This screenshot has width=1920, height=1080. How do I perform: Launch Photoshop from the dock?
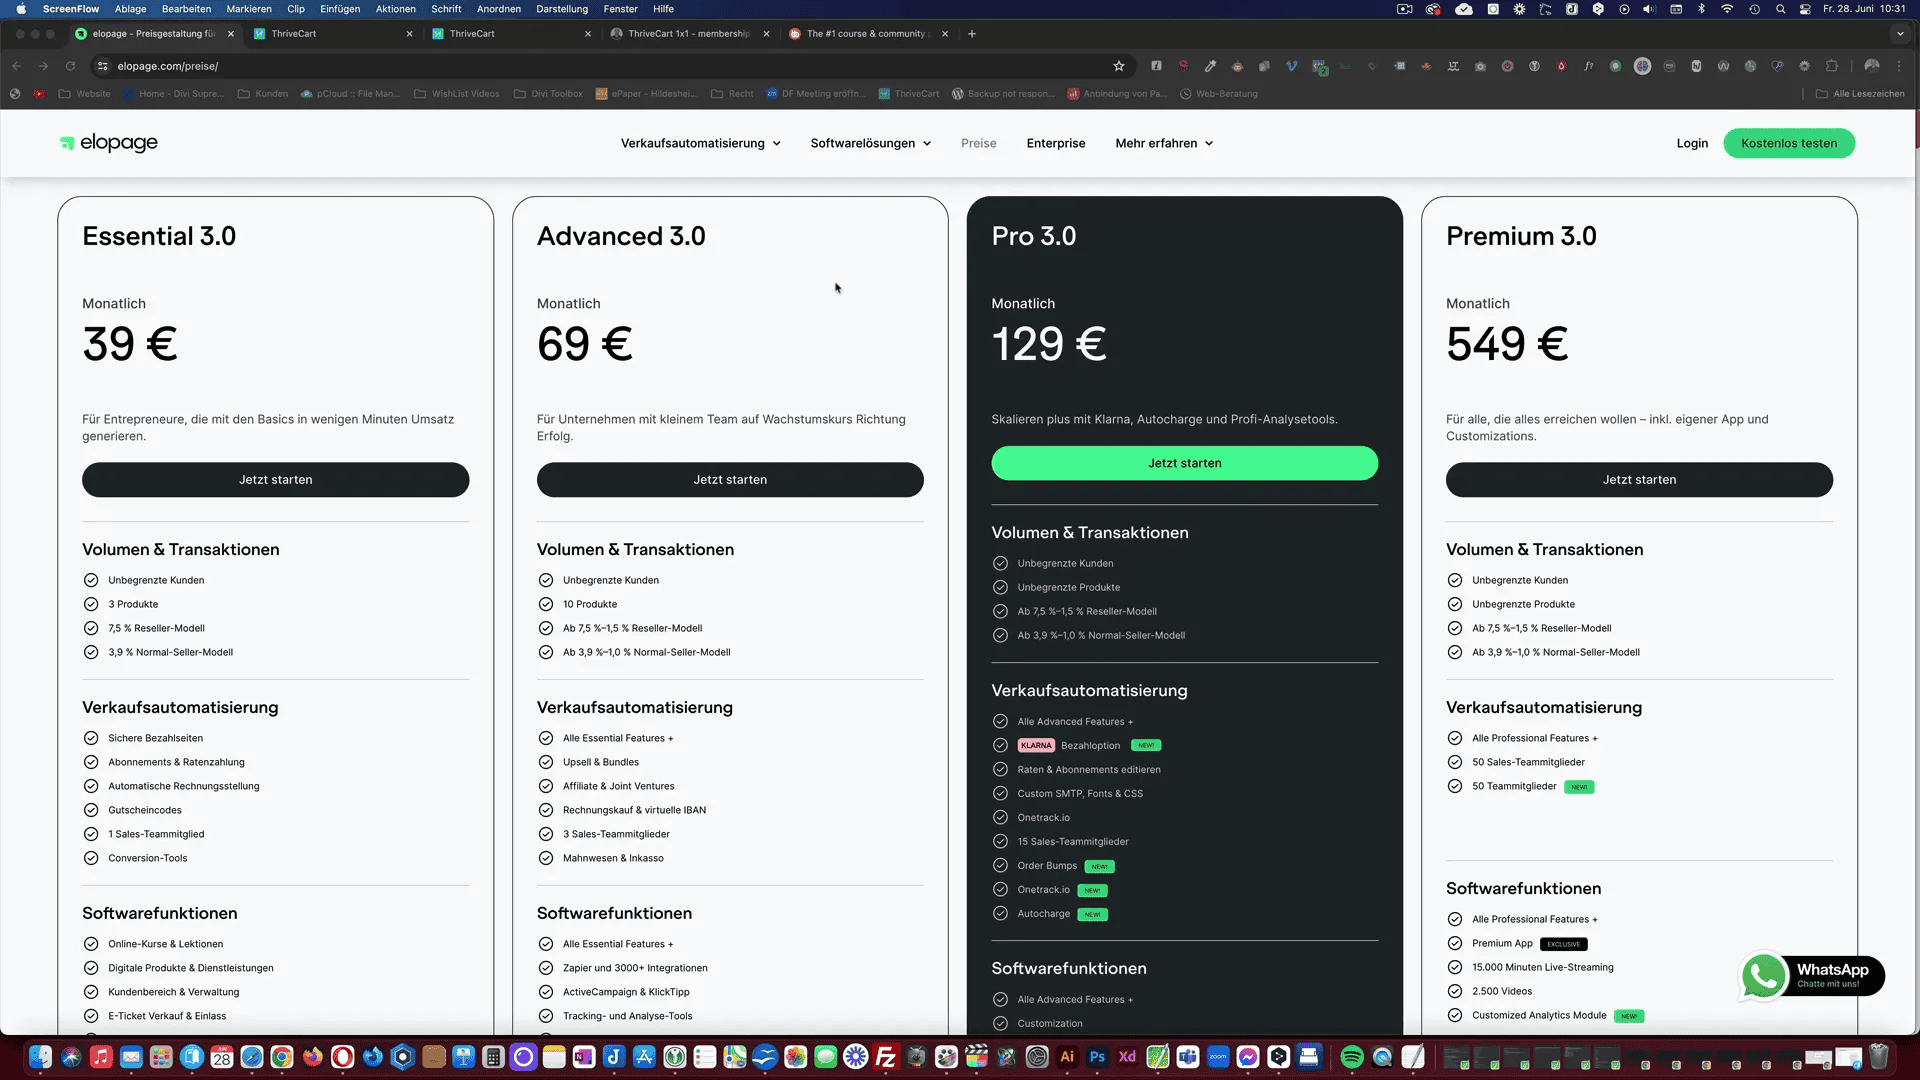click(x=1097, y=1057)
